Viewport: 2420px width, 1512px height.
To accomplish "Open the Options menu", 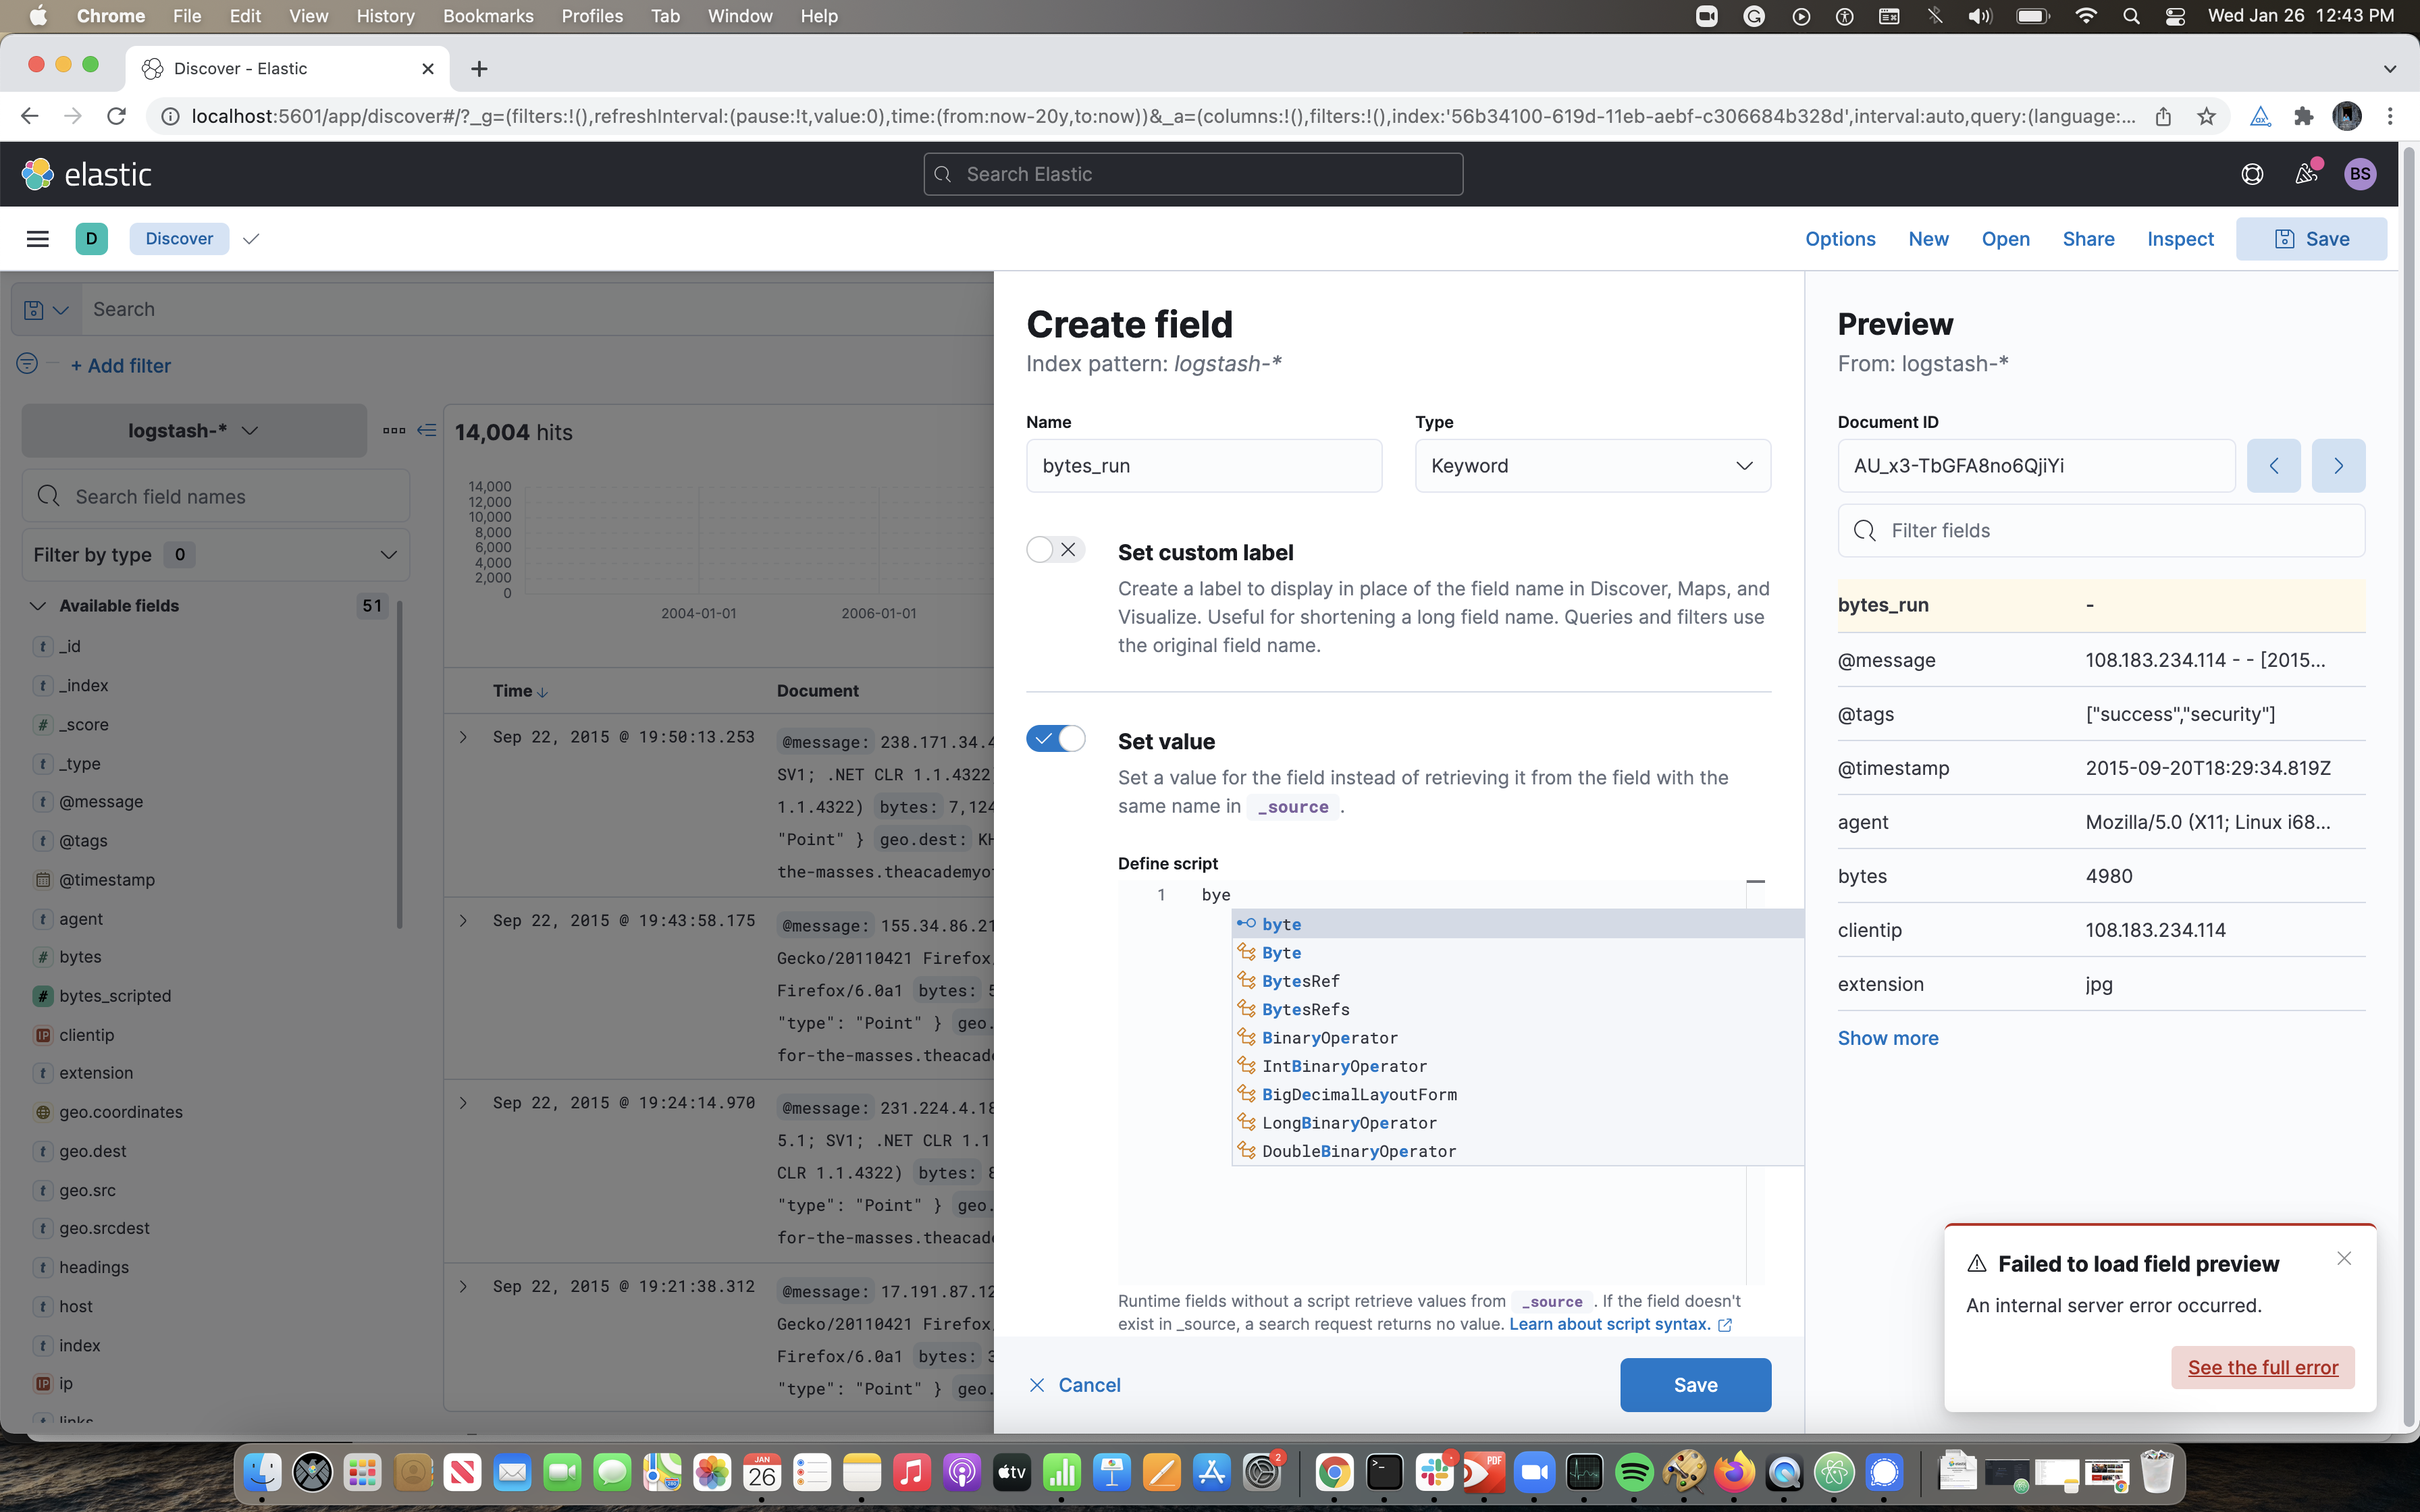I will [x=1840, y=239].
